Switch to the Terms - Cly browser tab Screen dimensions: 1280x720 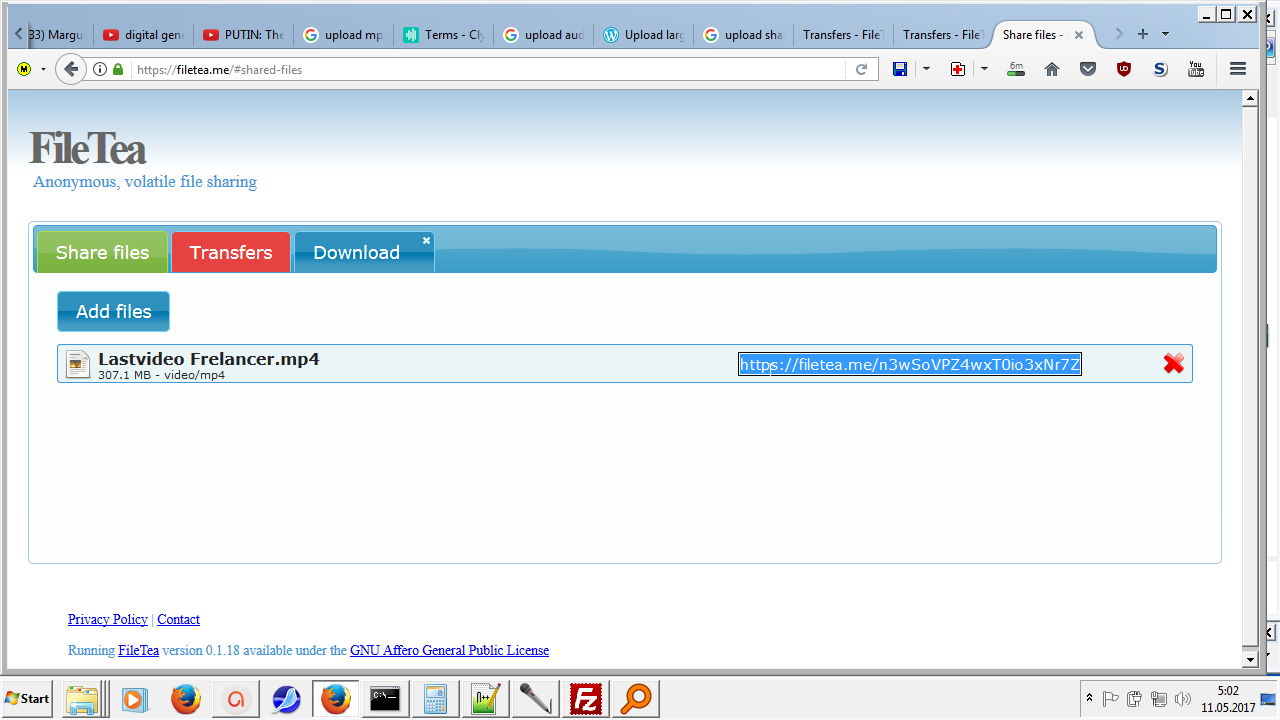click(x=444, y=35)
